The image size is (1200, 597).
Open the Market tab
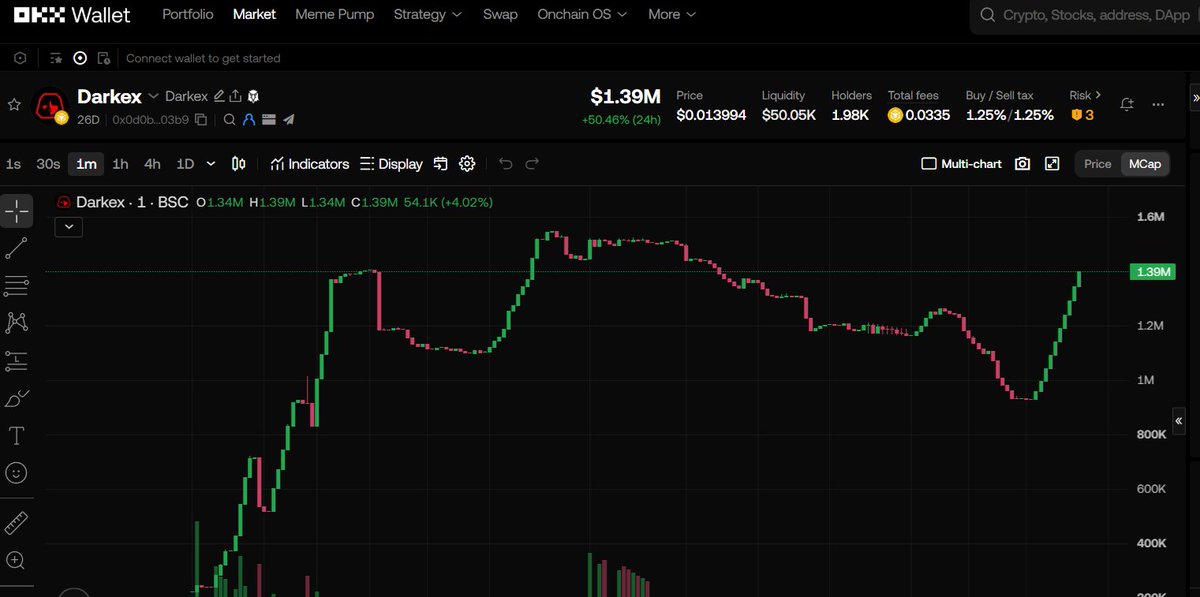coord(254,14)
